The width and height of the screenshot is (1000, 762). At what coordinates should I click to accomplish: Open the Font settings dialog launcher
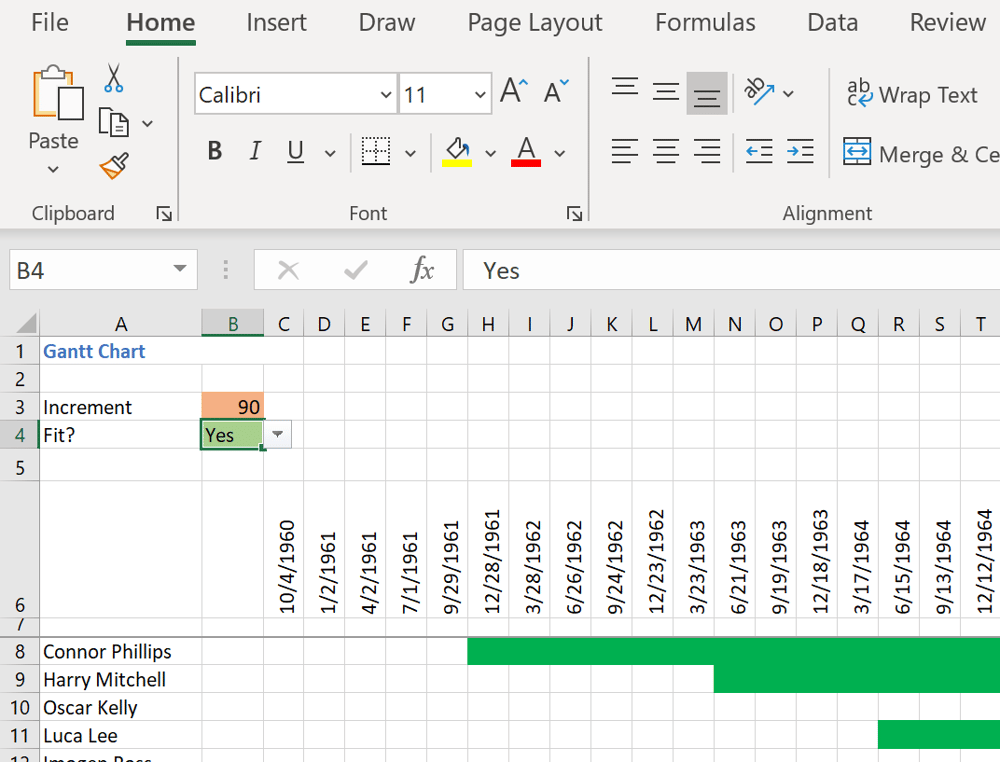click(x=574, y=213)
